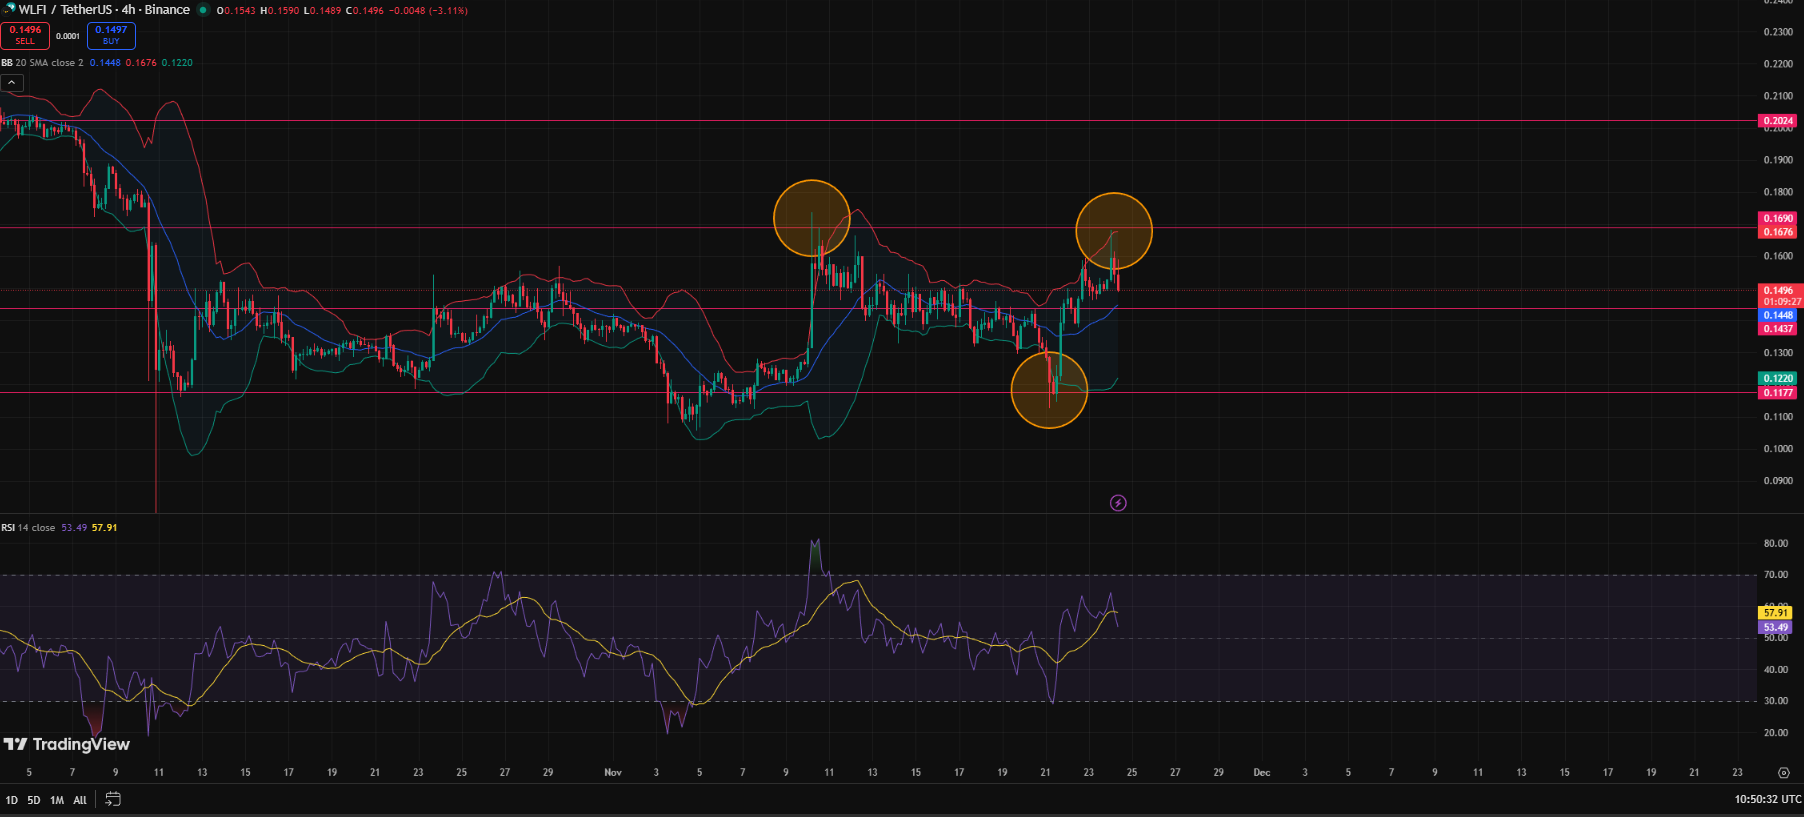Click the open price O0.1543 readout
Viewport: 1804px width, 817px height.
pos(236,11)
